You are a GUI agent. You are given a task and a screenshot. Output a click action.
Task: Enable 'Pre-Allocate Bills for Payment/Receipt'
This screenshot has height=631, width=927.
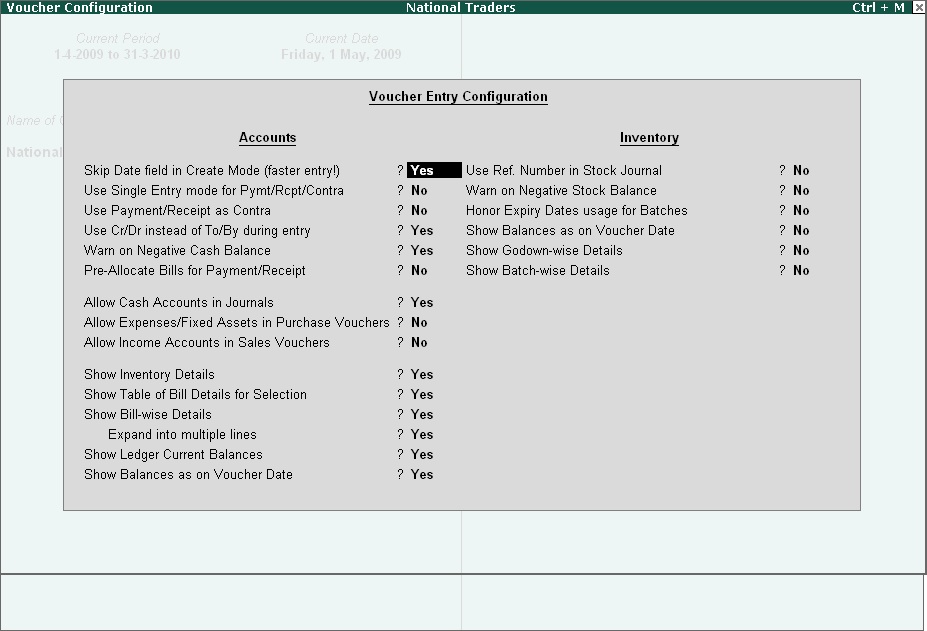419,270
